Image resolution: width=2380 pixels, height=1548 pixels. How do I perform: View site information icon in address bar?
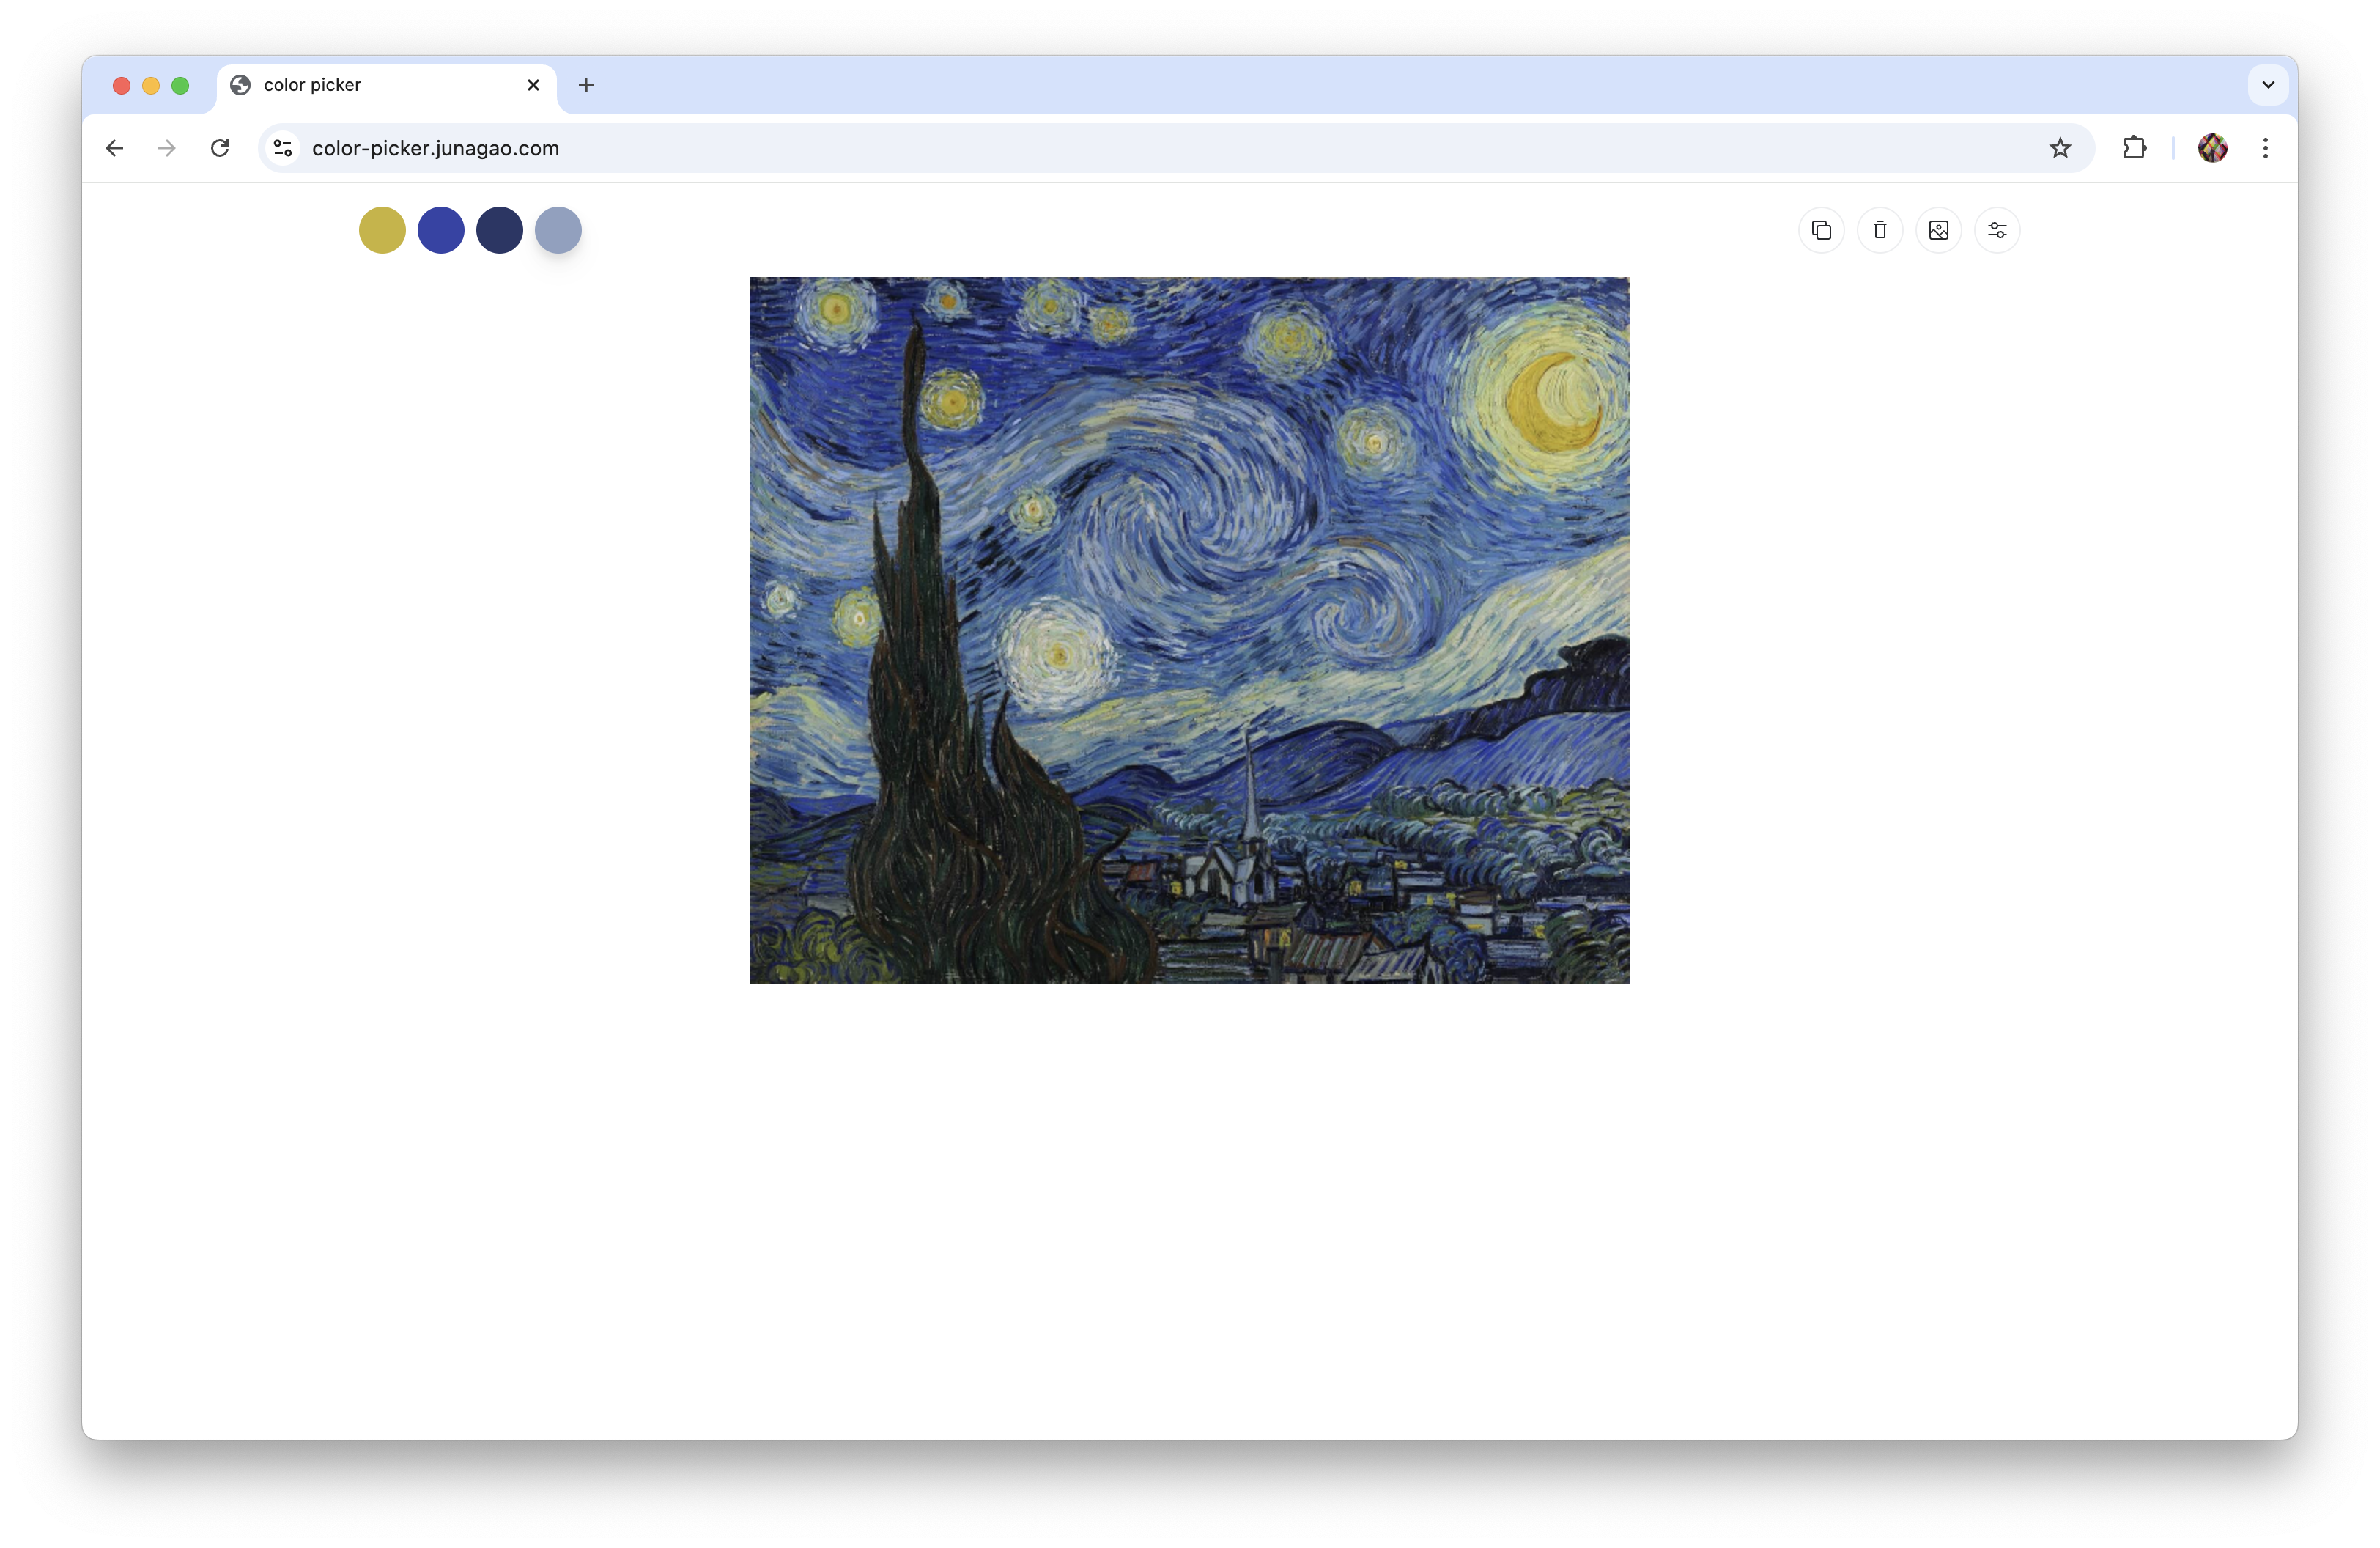284,148
